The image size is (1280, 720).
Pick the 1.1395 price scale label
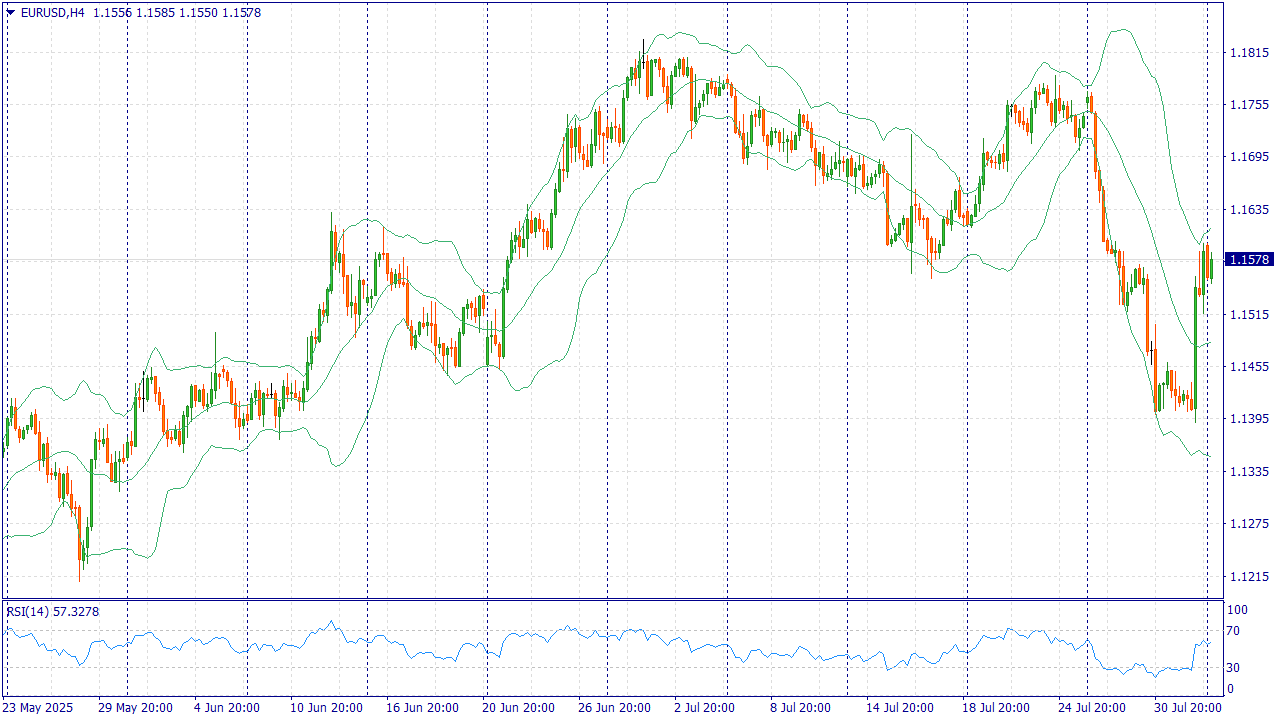[1248, 419]
